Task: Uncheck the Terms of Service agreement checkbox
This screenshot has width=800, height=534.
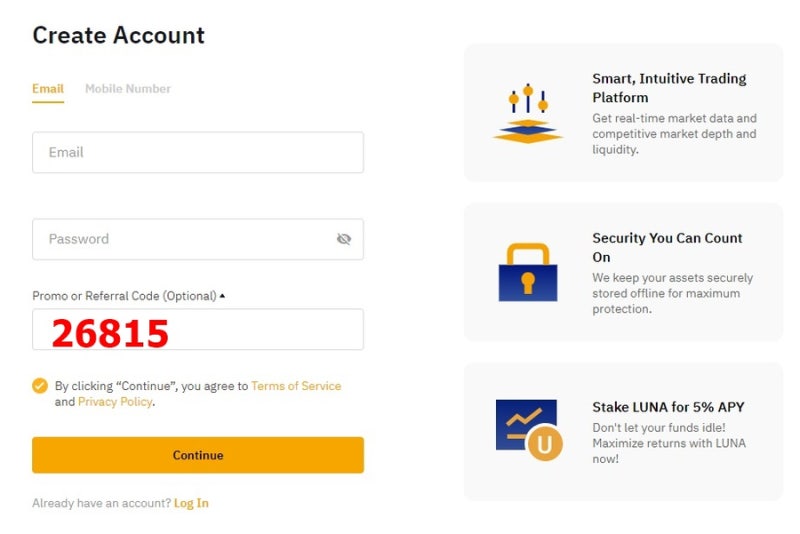Action: coord(40,386)
